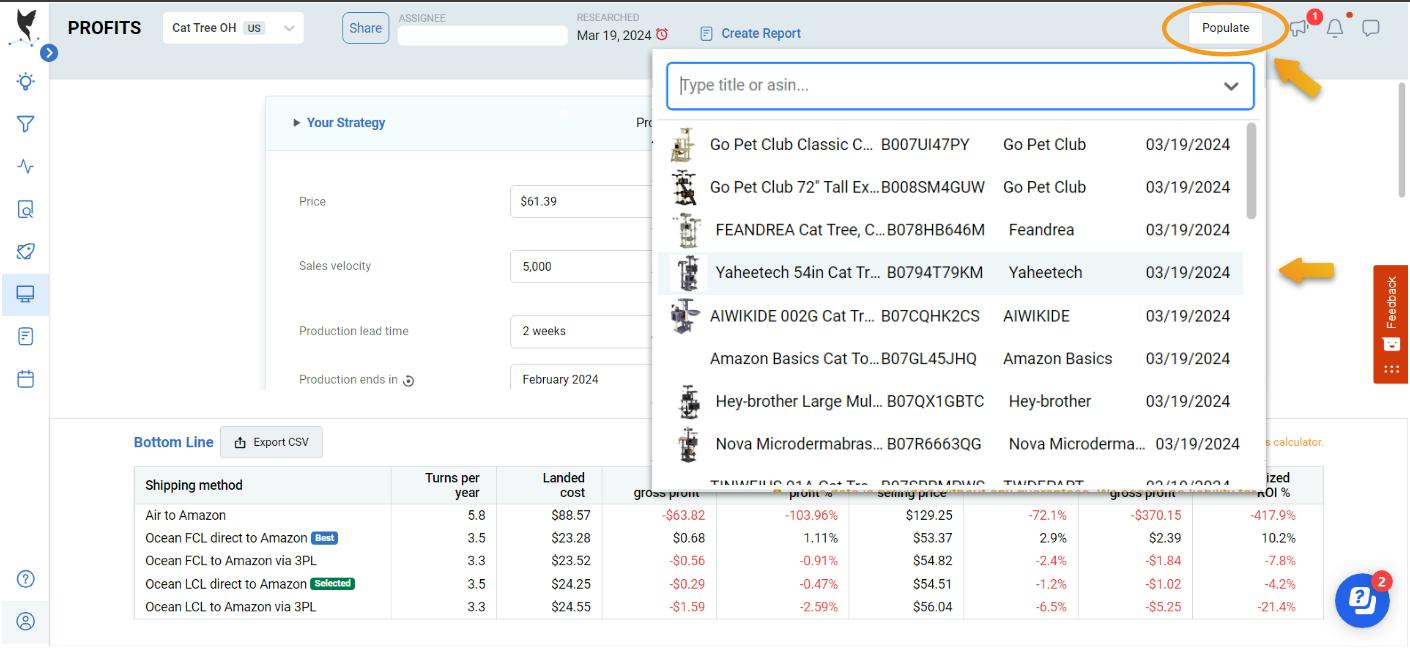Open the Cat Tree OH product dropdown
This screenshot has width=1410, height=650.
(233, 28)
